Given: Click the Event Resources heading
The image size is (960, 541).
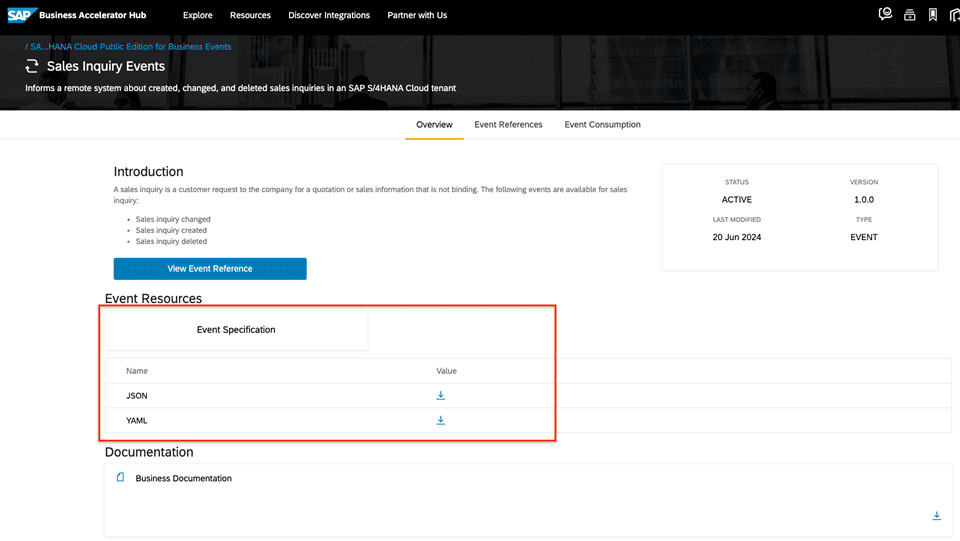Looking at the screenshot, I should click(153, 299).
